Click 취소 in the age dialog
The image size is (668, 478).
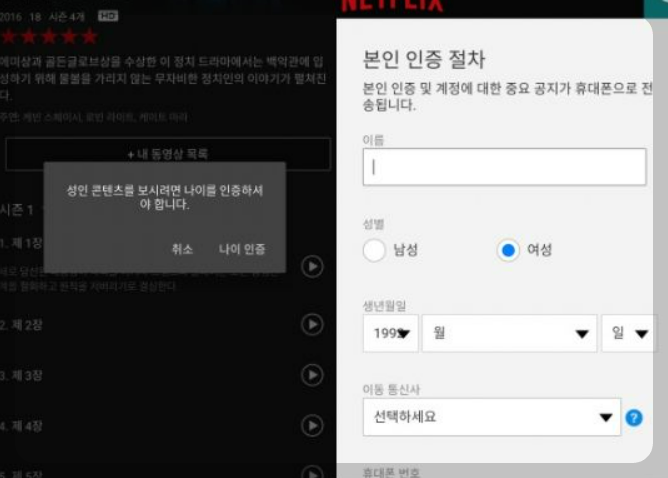[x=182, y=249]
